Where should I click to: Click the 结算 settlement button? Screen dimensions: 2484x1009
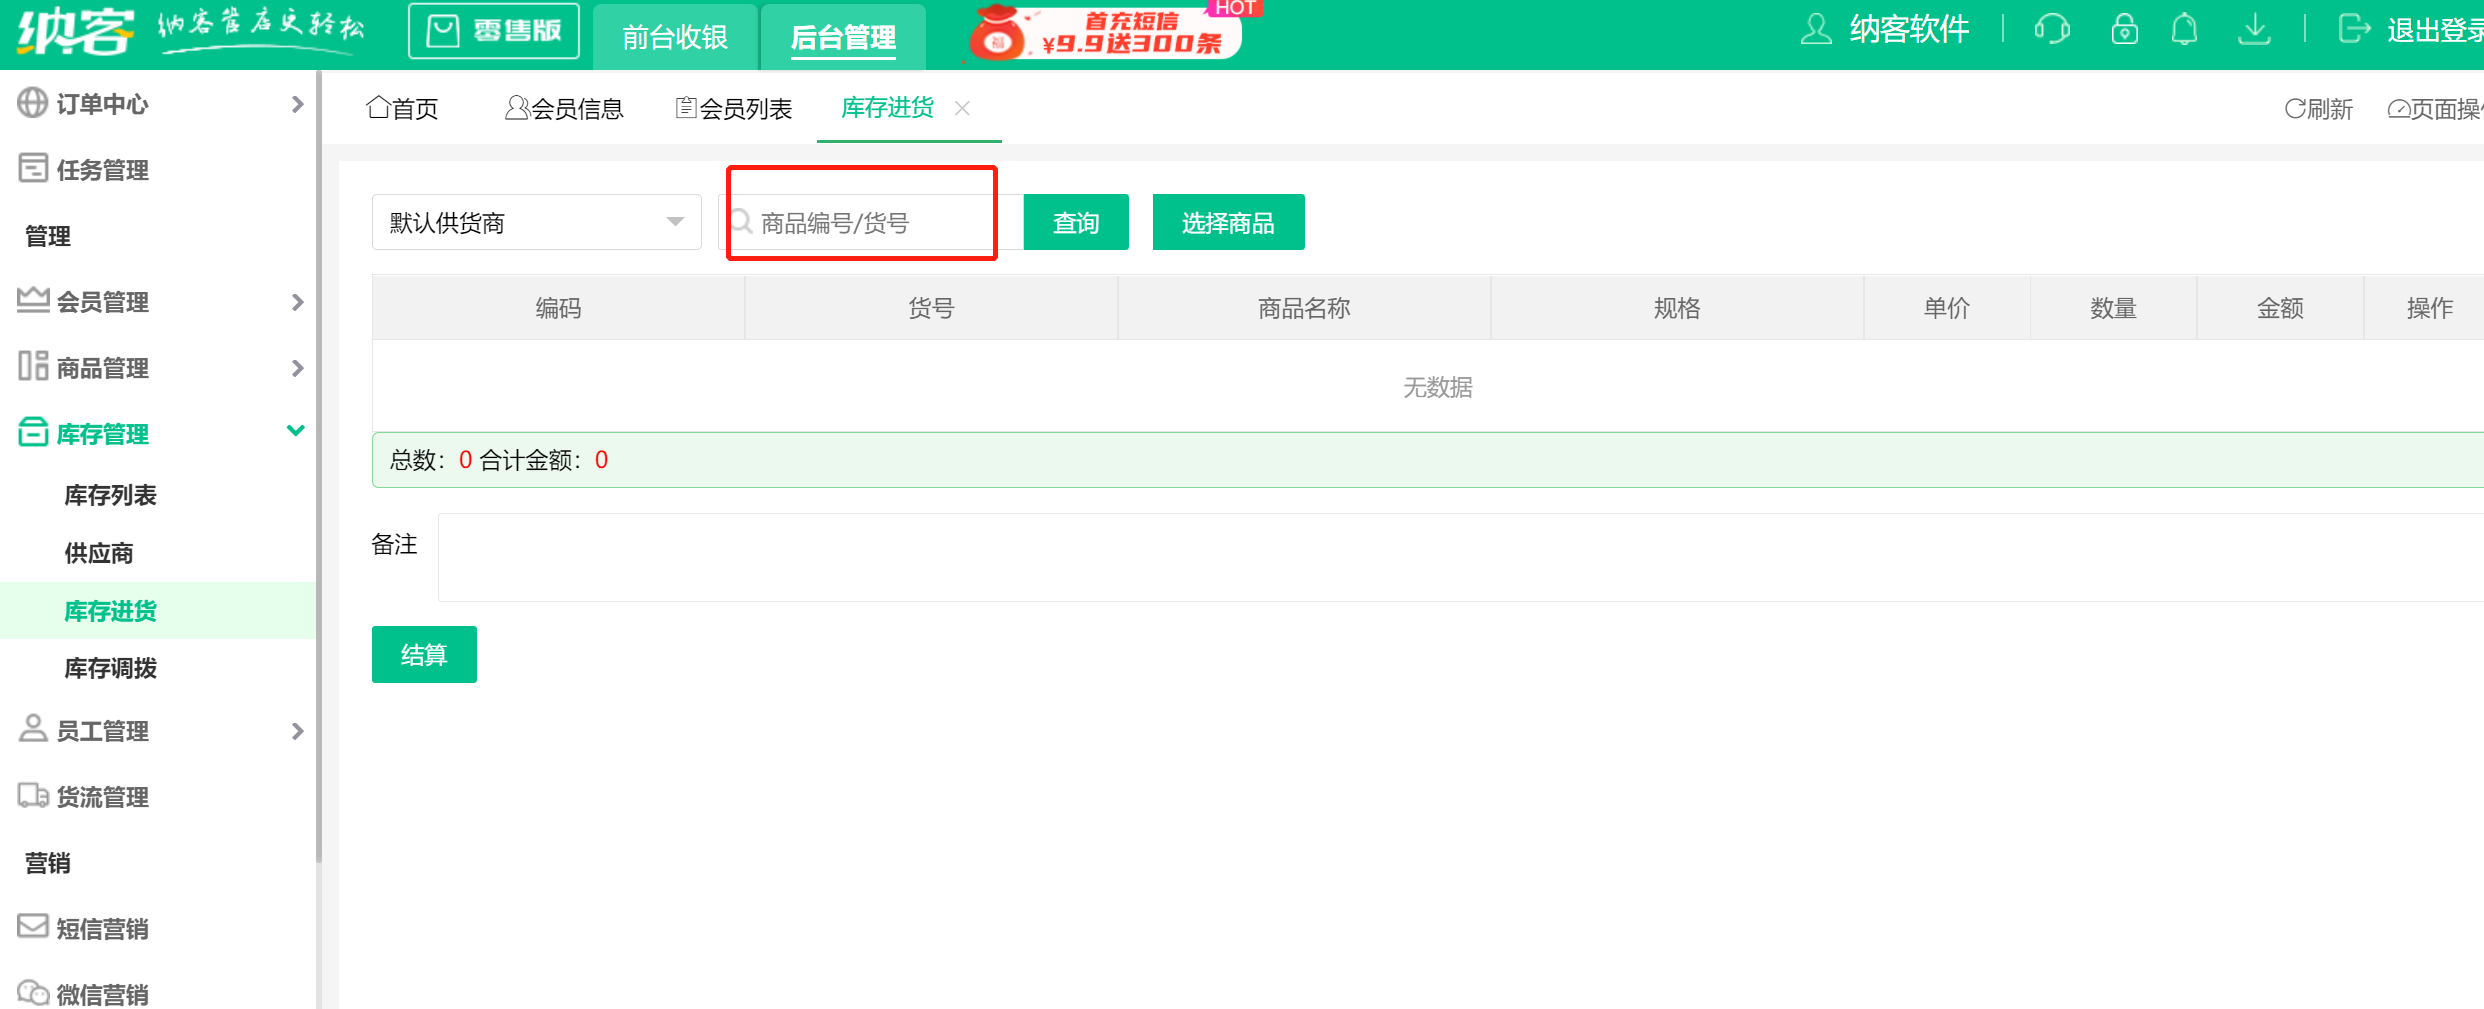(x=423, y=654)
